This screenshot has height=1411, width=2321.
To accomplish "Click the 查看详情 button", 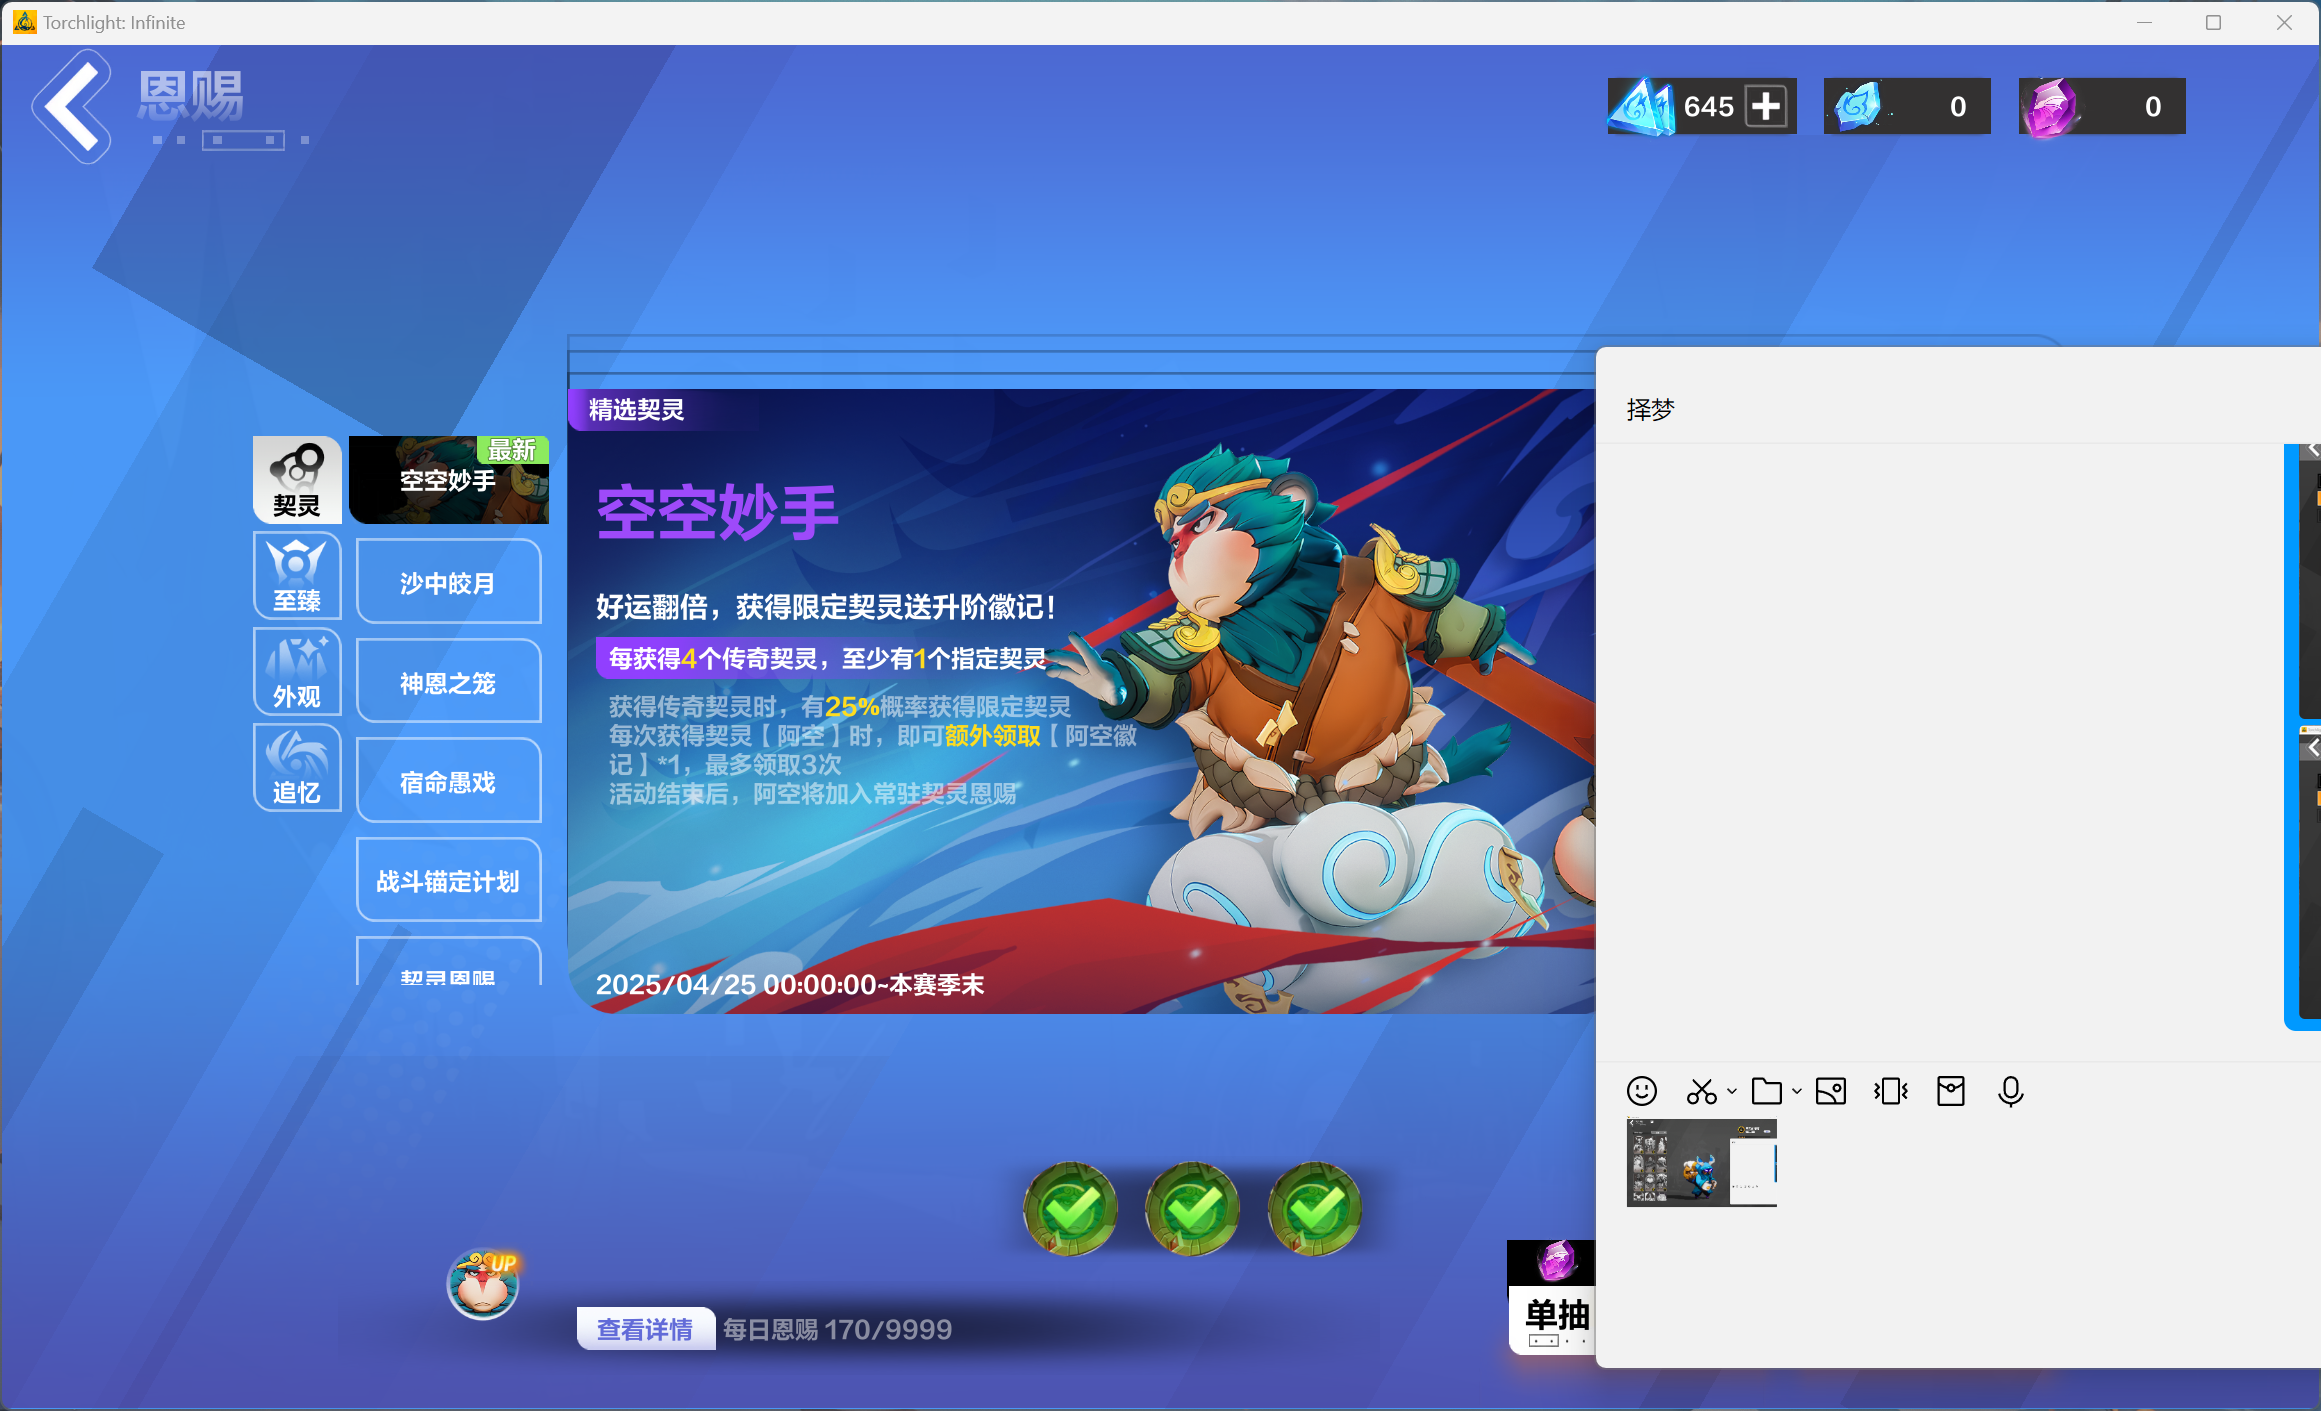I will pos(645,1329).
